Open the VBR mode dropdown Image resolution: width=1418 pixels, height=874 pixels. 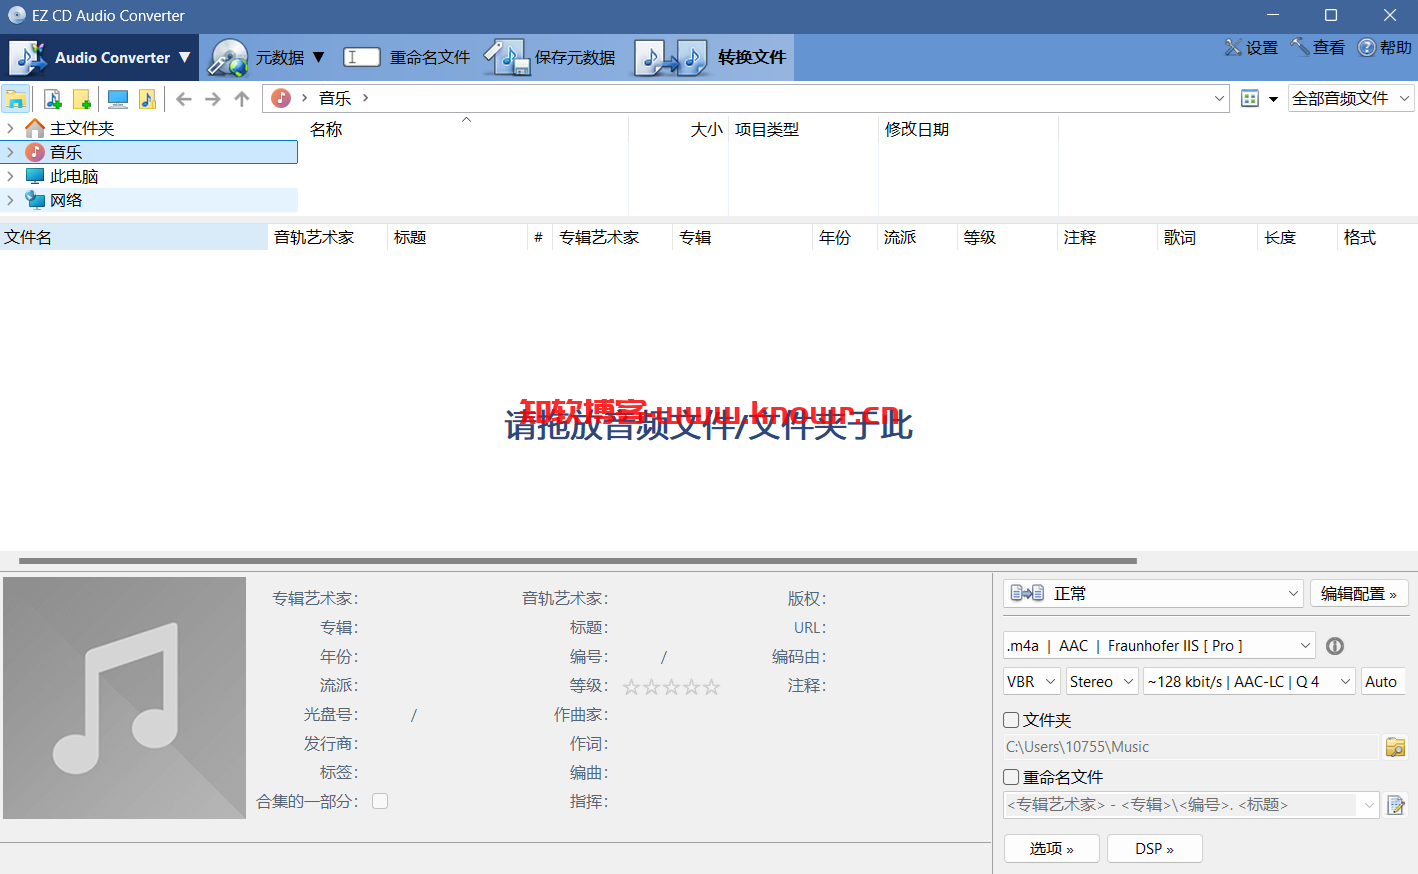tap(1032, 681)
